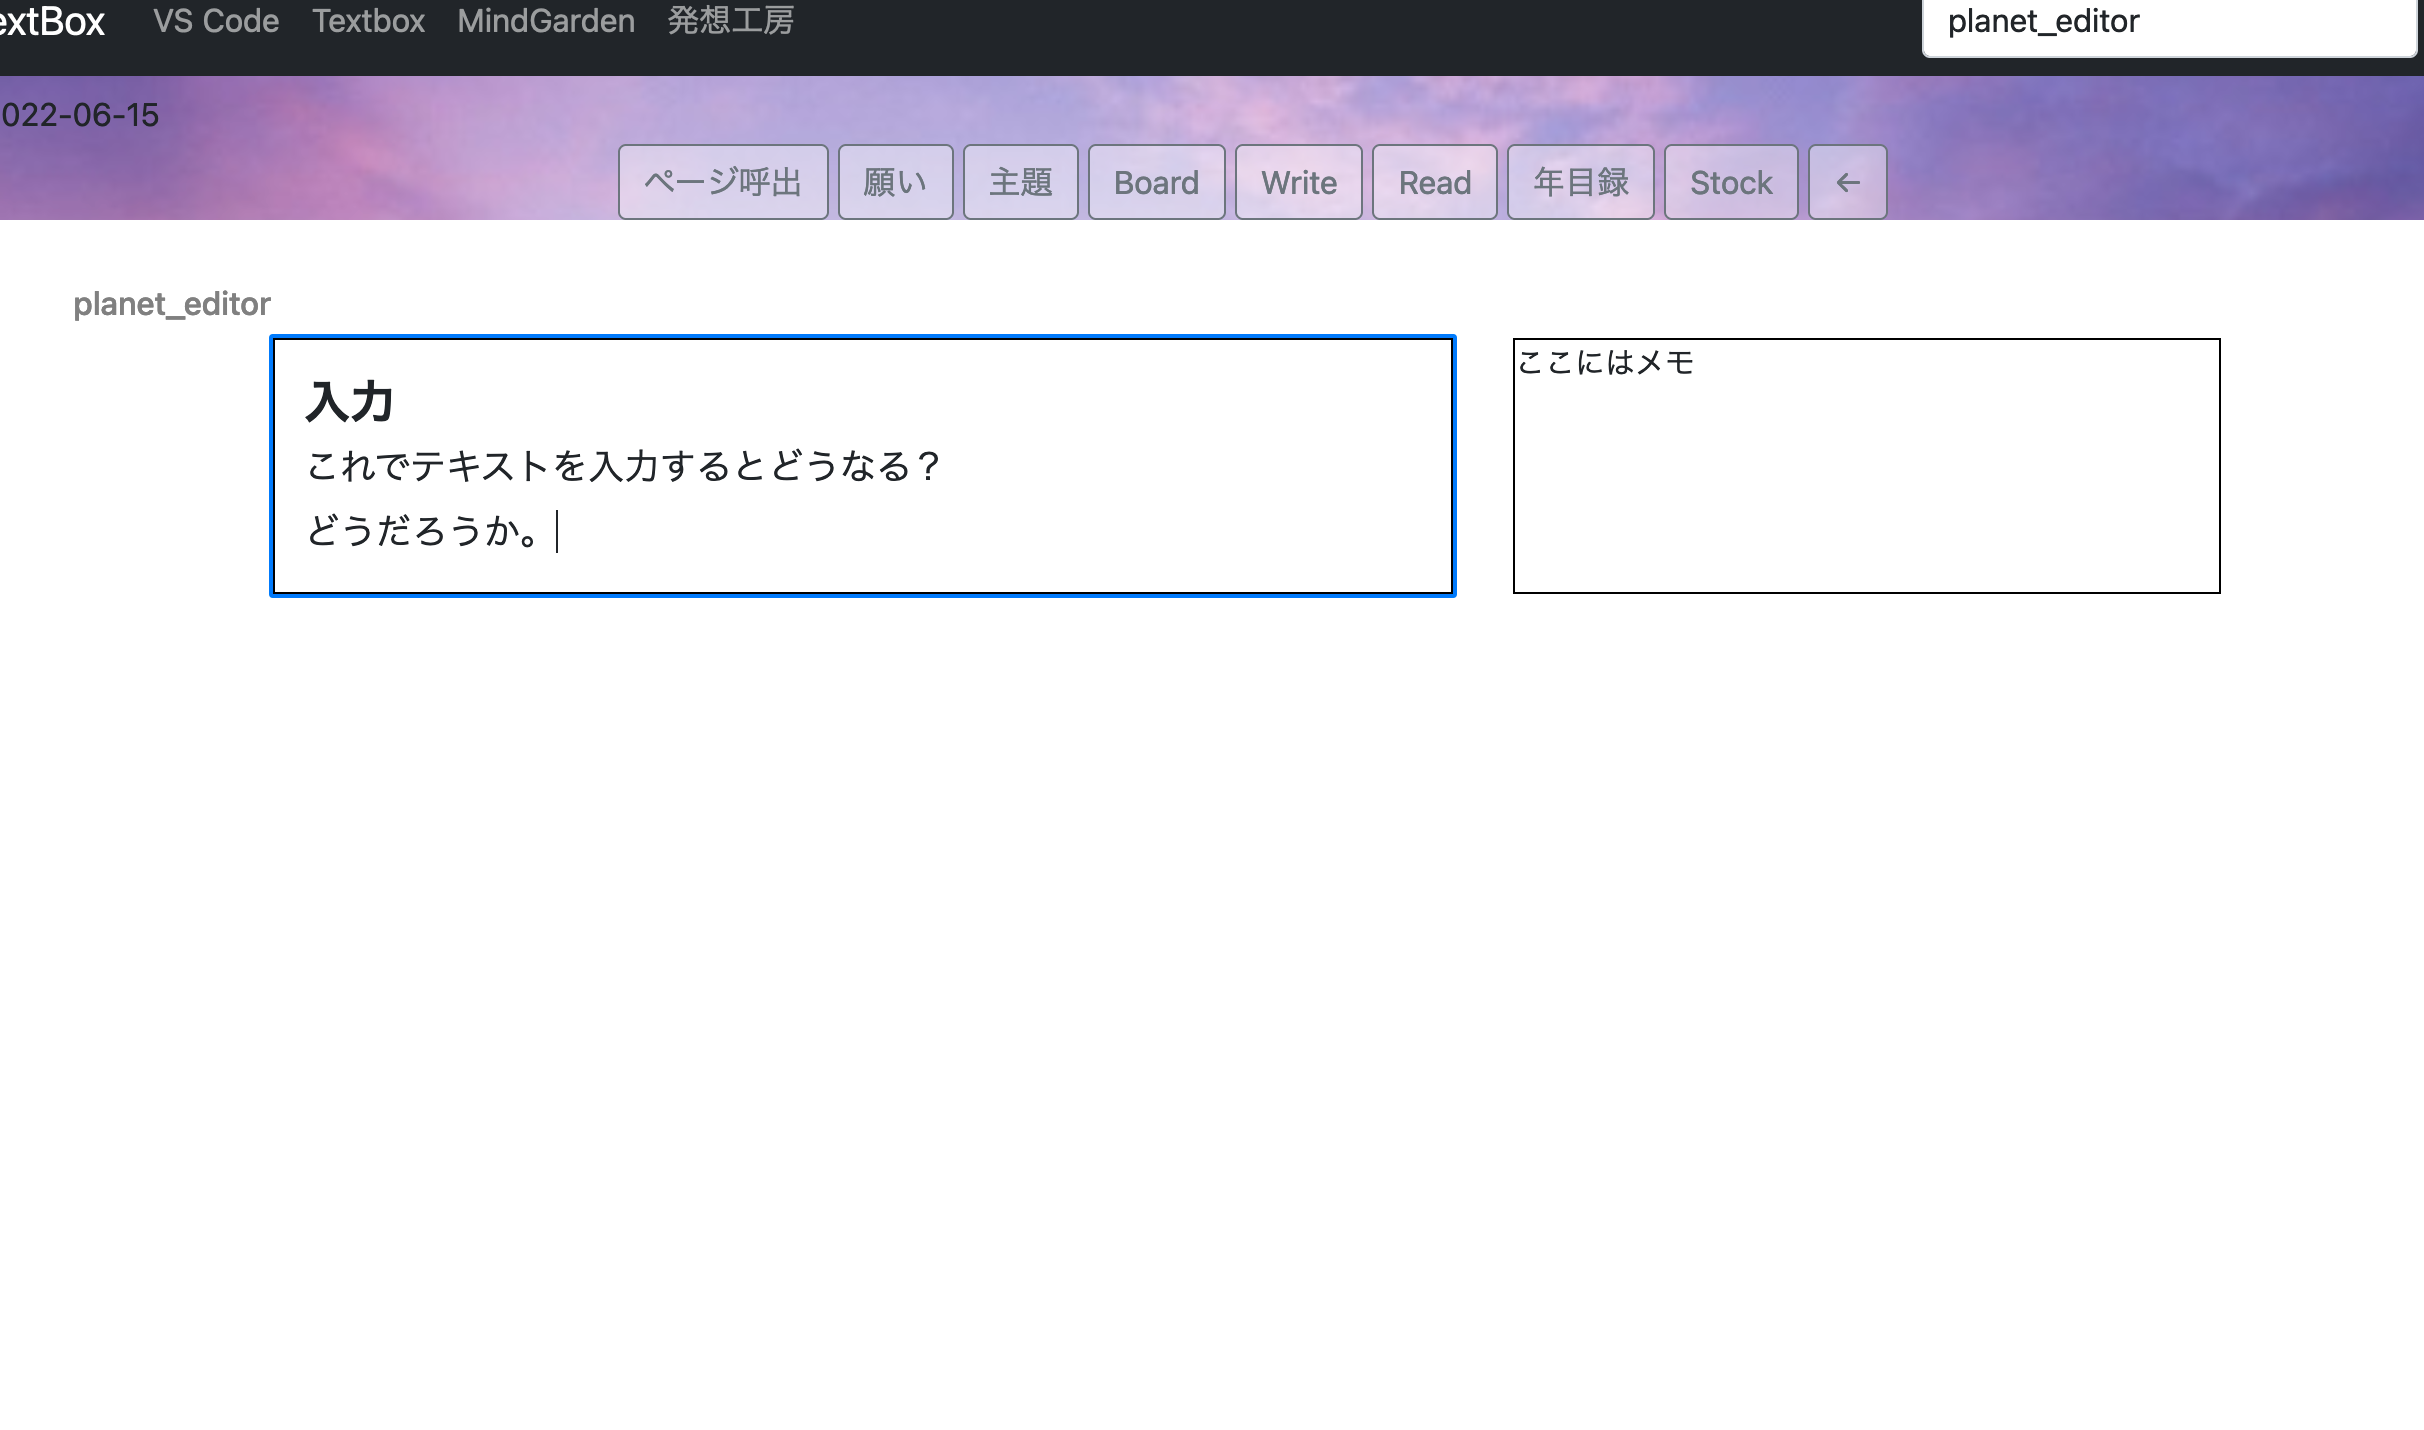Click the ここにはメモ memo box
This screenshot has width=2424, height=1430.
(x=1866, y=465)
